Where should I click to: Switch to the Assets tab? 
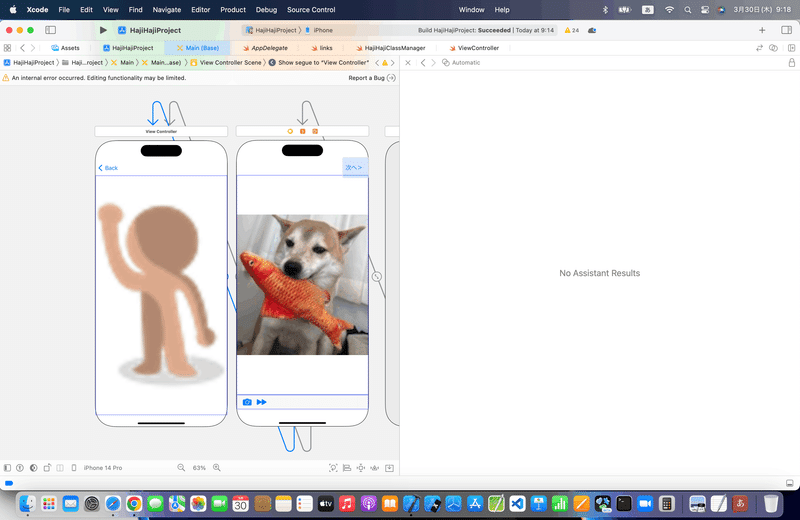pyautogui.click(x=65, y=48)
